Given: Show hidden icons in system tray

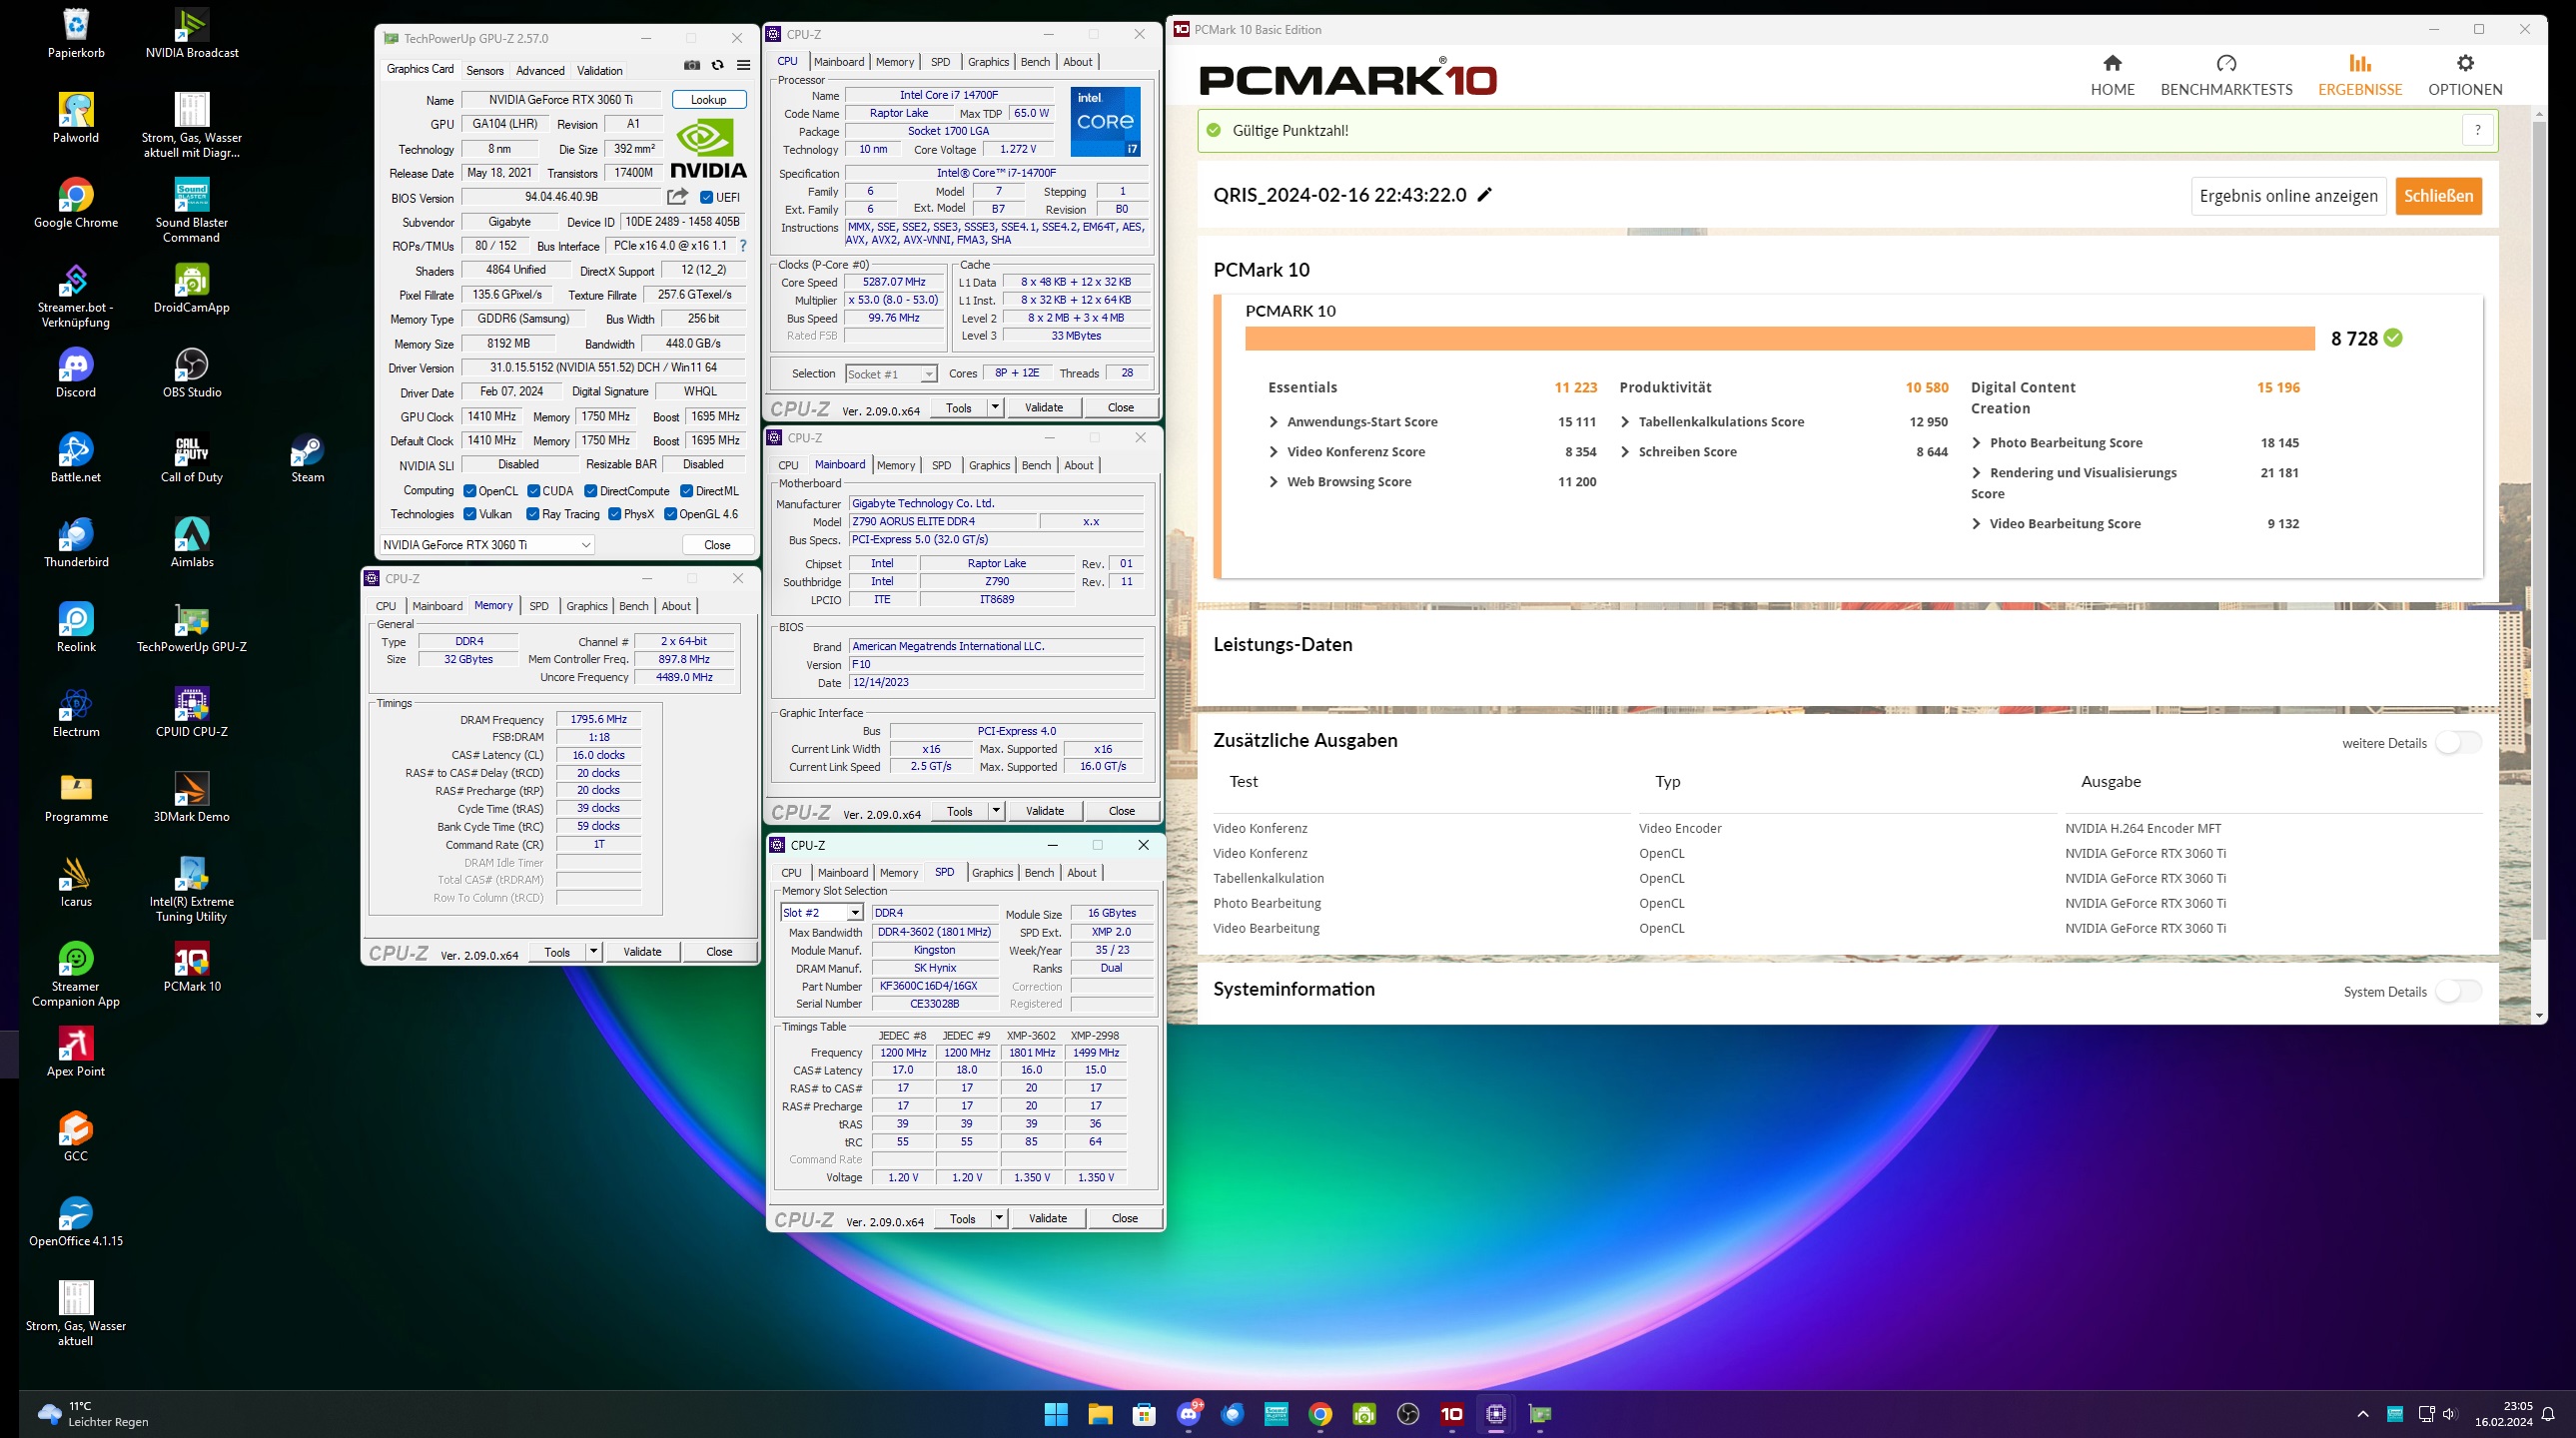Looking at the screenshot, I should click(x=2362, y=1414).
